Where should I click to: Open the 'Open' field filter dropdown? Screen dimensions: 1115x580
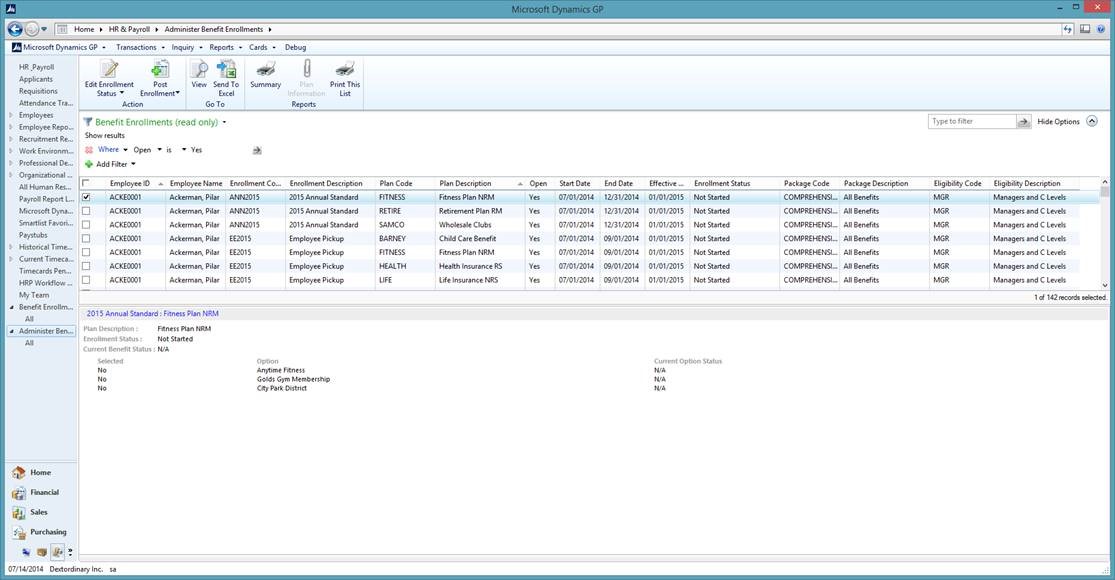159,150
